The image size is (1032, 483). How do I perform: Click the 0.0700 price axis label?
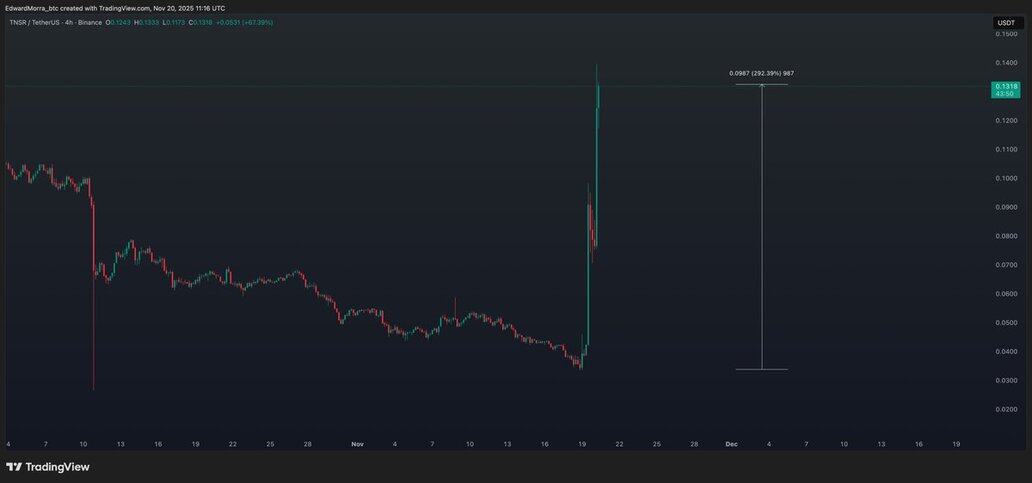click(1005, 265)
